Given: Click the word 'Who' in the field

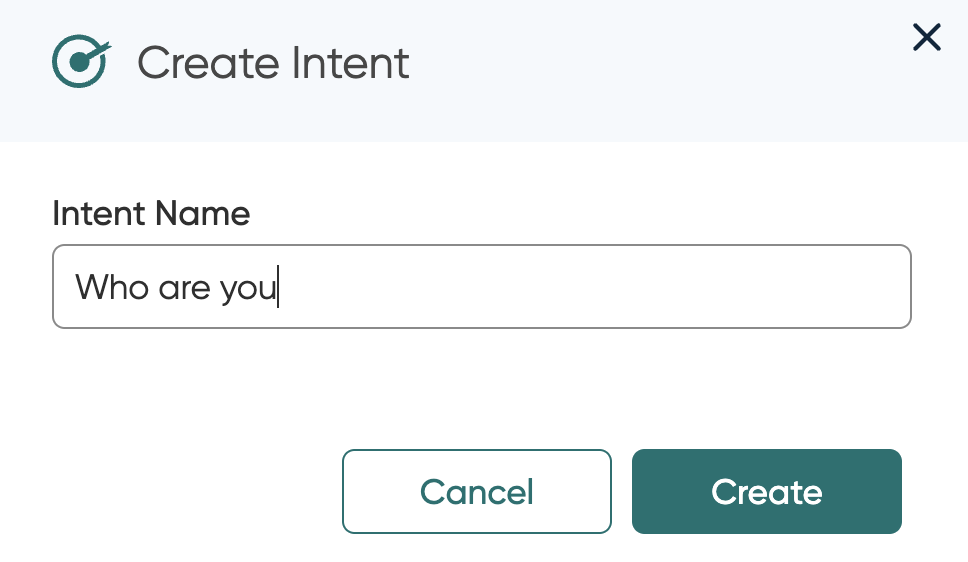Looking at the screenshot, I should click(x=112, y=287).
